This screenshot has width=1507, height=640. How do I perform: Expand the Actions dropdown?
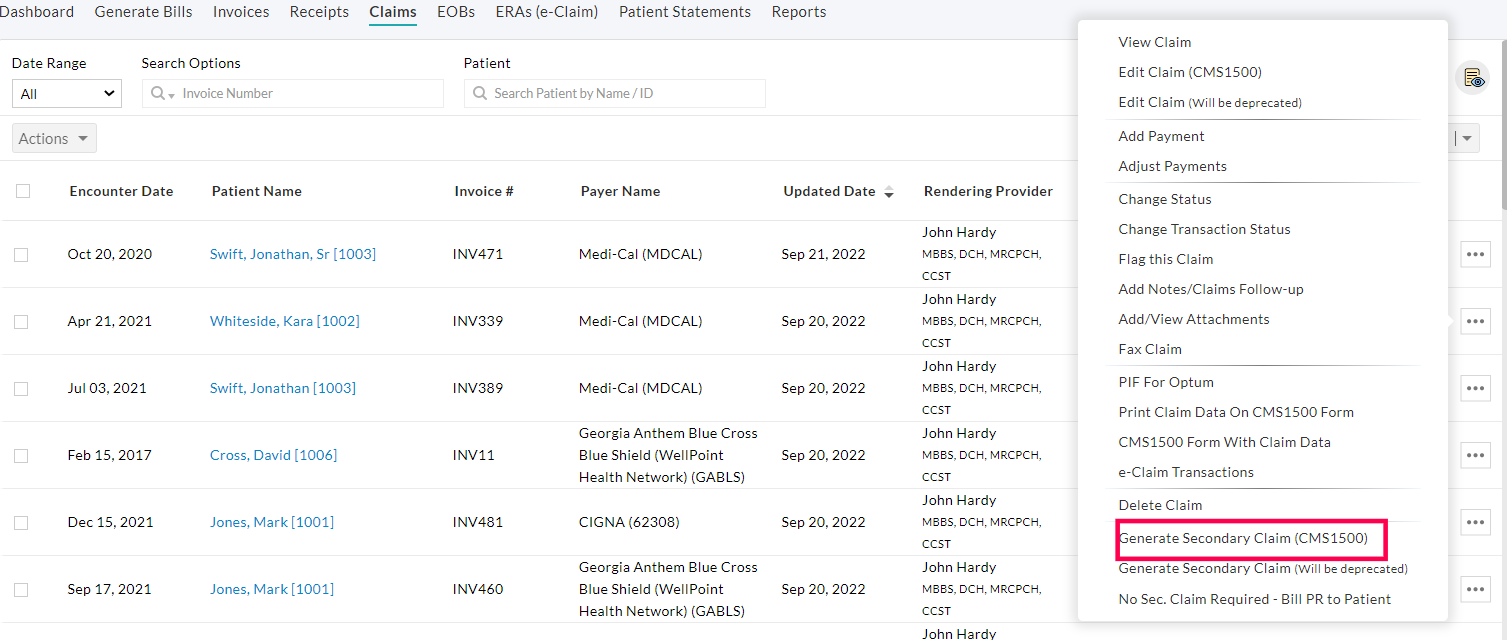(x=53, y=137)
